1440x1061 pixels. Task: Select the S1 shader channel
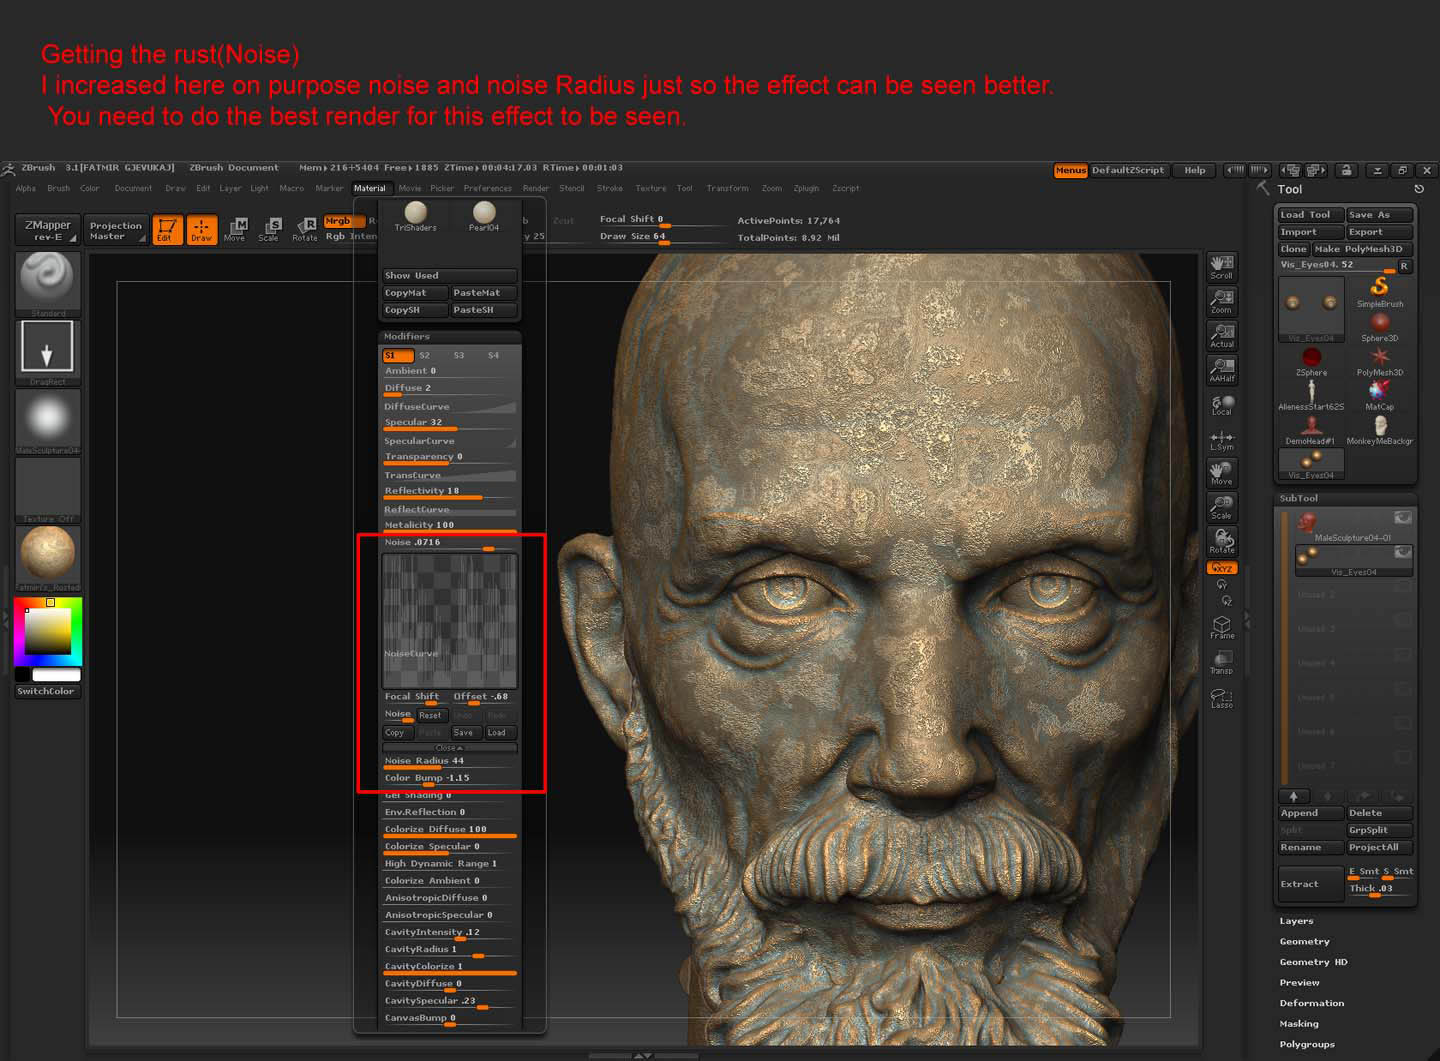tap(396, 355)
